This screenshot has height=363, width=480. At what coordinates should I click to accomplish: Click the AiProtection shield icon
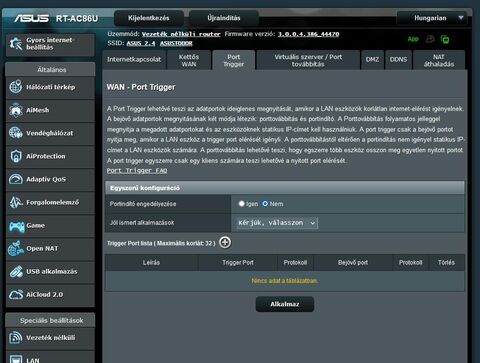[16, 156]
